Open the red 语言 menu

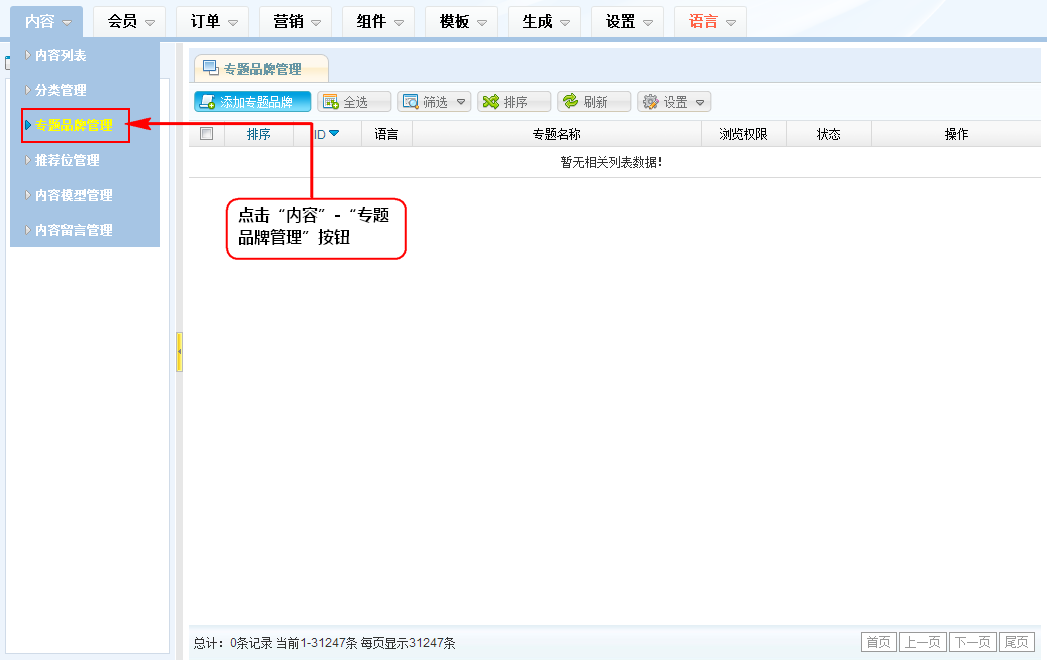coord(711,21)
